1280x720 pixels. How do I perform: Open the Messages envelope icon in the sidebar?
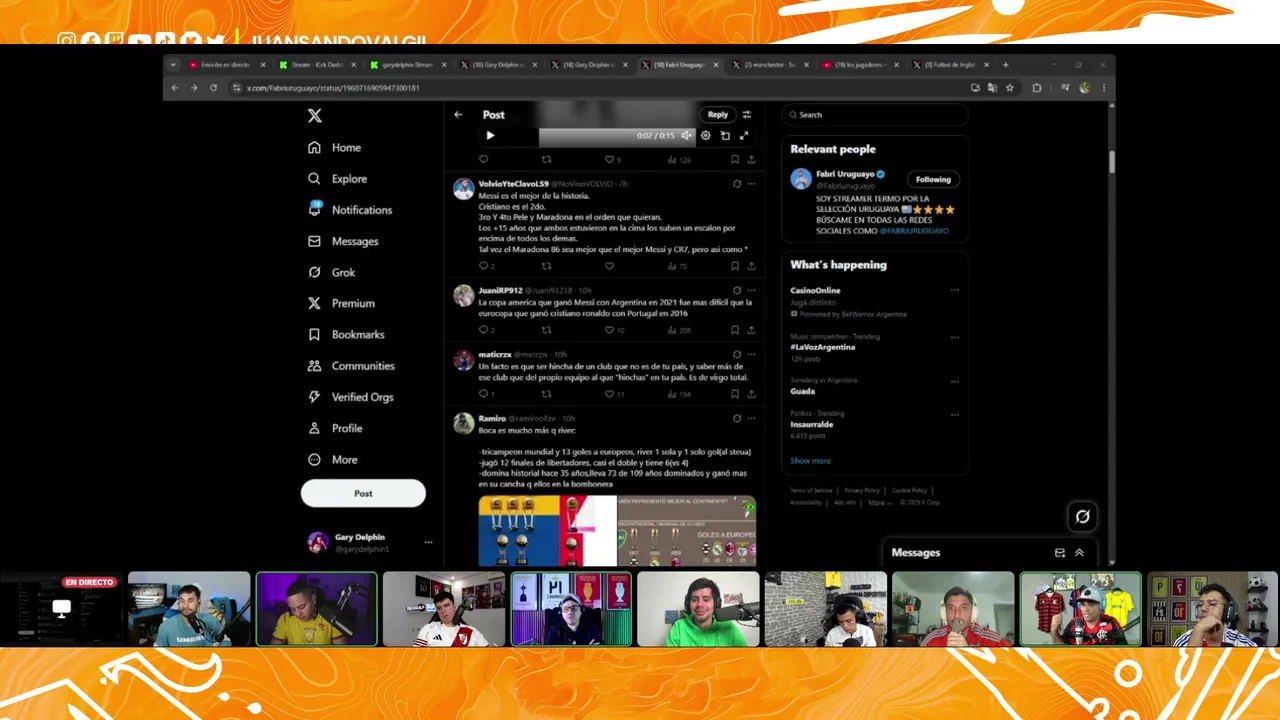click(x=314, y=241)
